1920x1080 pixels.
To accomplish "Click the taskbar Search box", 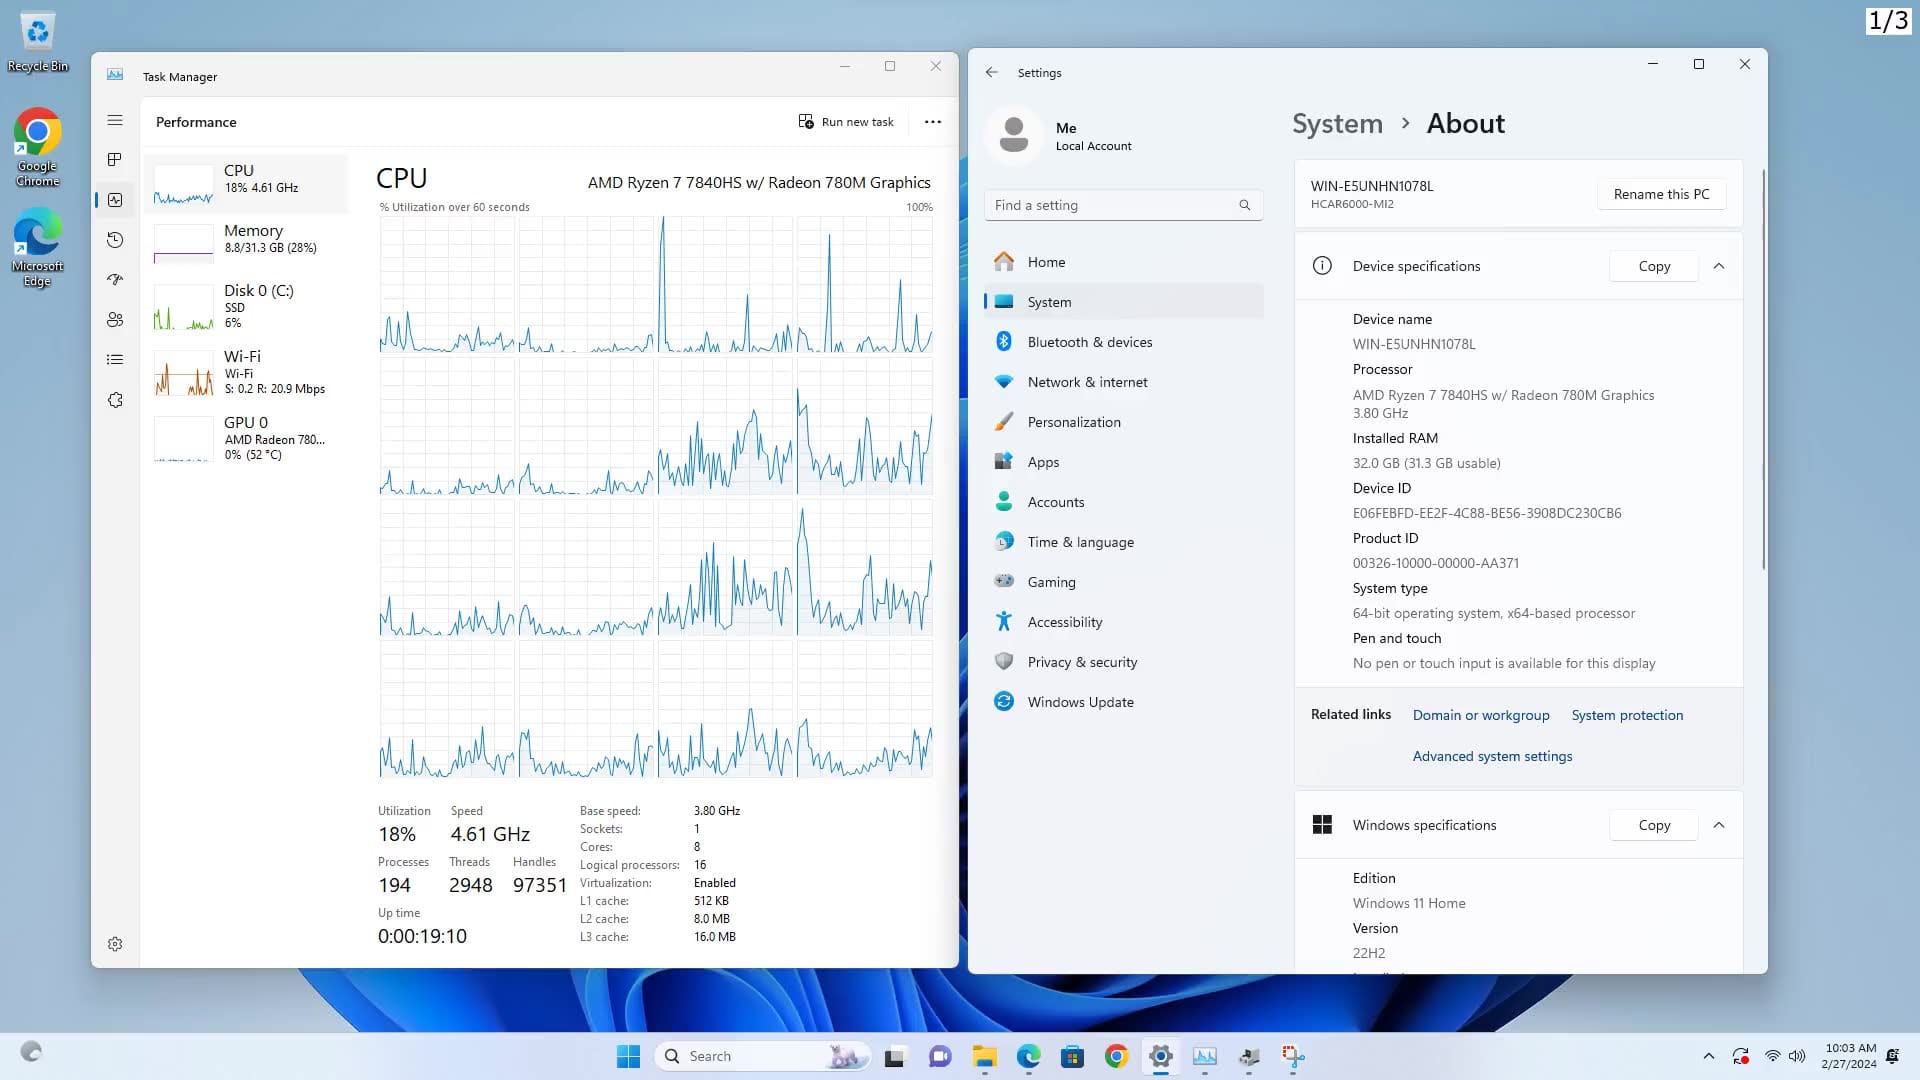I will click(762, 1056).
